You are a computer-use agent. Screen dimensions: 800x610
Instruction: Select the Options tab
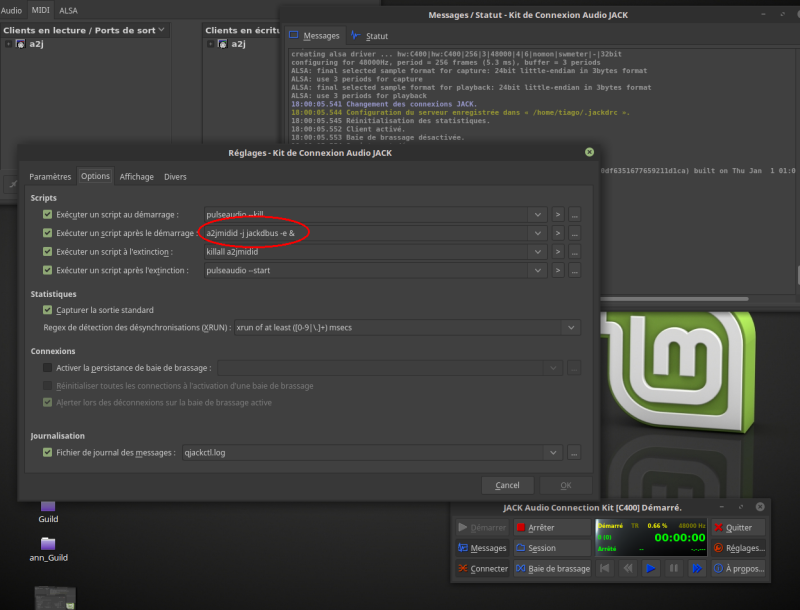[95, 176]
